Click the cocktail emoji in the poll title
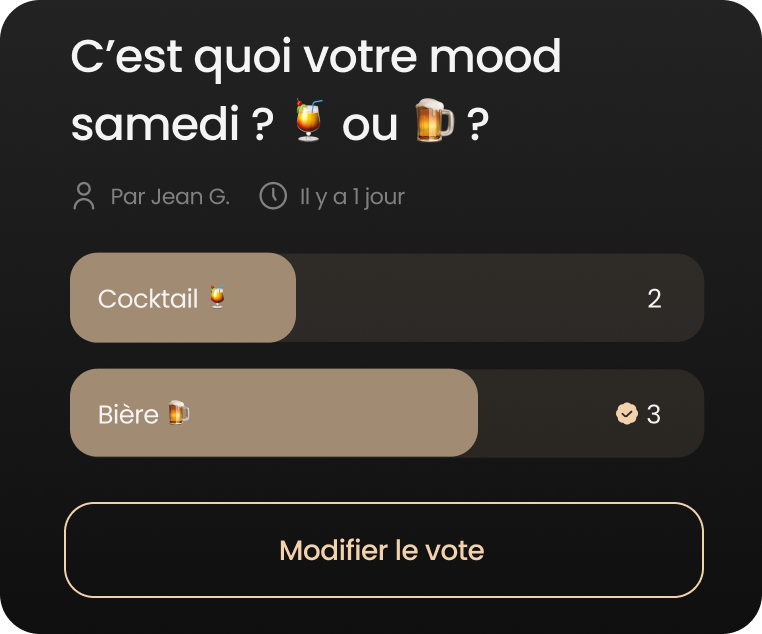 (309, 122)
